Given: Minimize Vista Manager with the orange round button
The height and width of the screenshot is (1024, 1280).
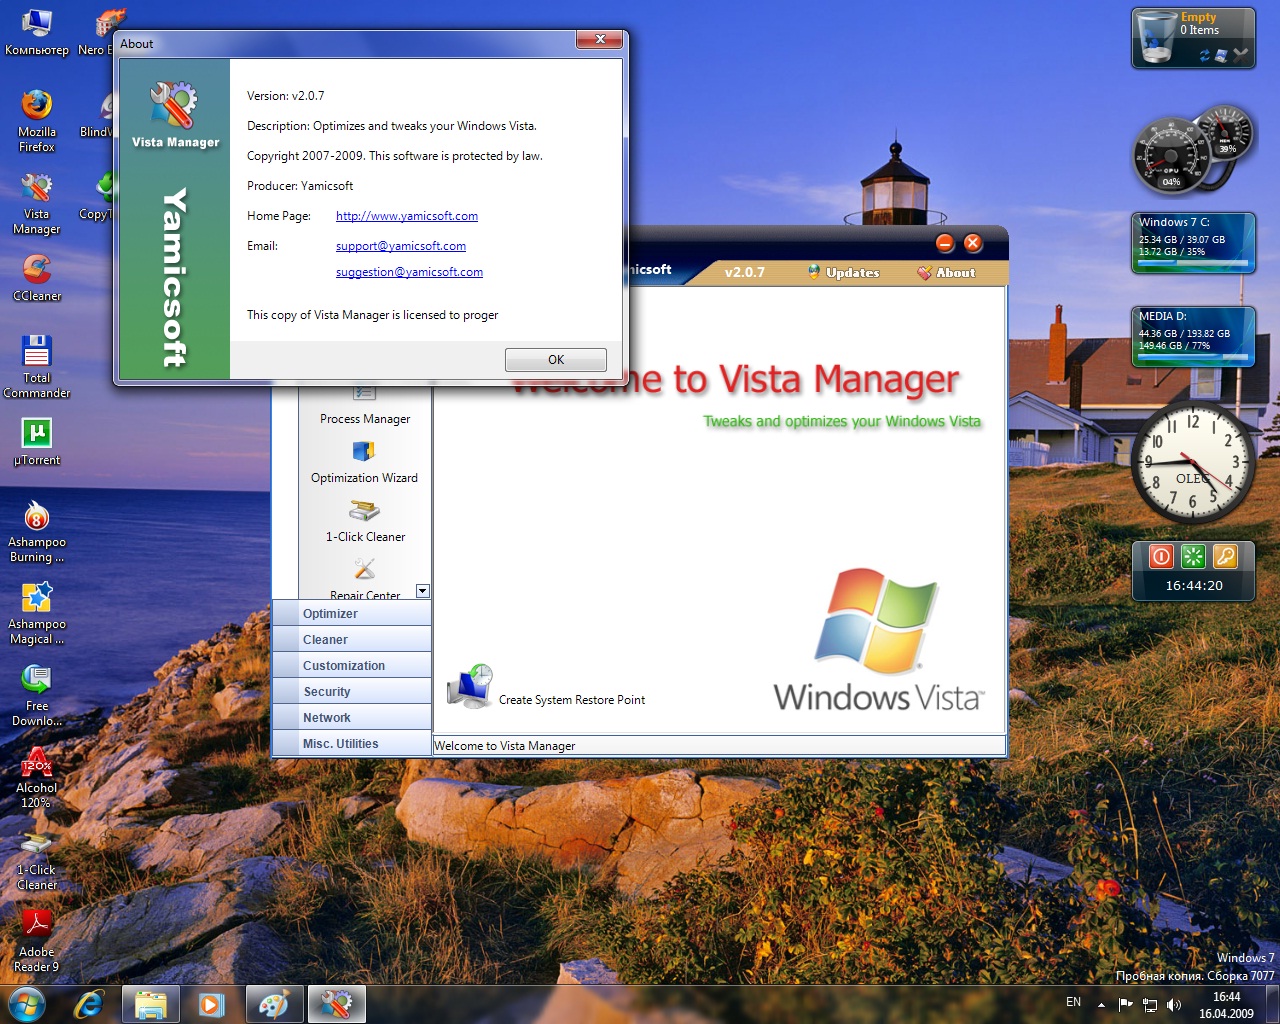Looking at the screenshot, I should click(x=945, y=243).
